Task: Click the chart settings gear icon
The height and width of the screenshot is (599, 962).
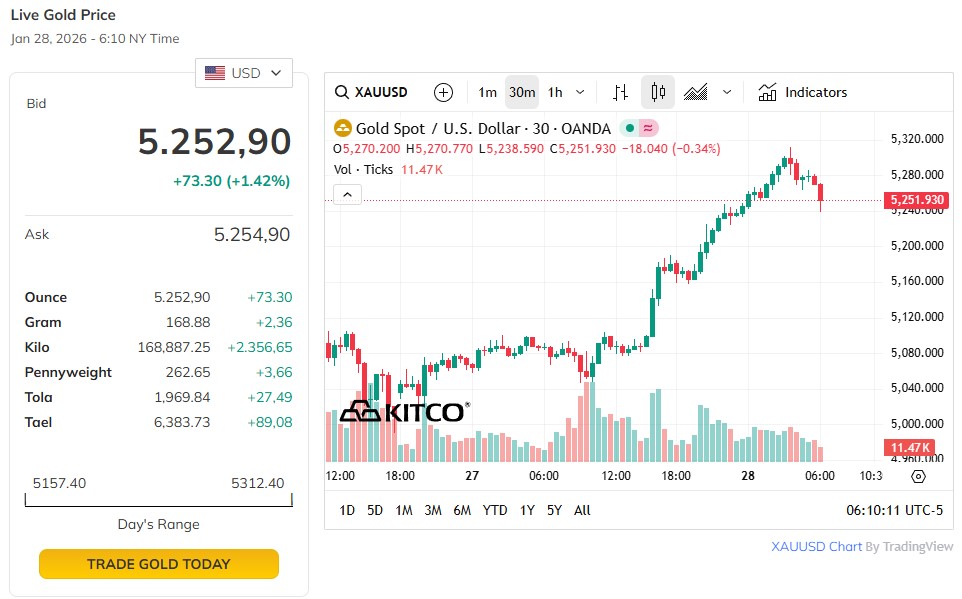Action: tap(919, 476)
